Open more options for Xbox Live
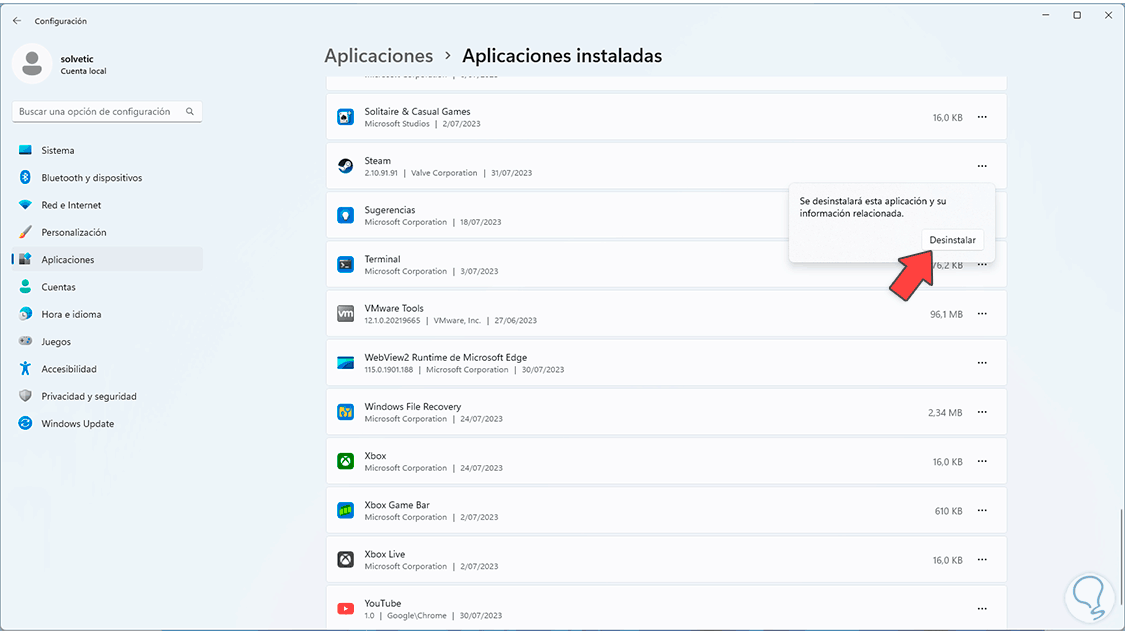 [982, 559]
